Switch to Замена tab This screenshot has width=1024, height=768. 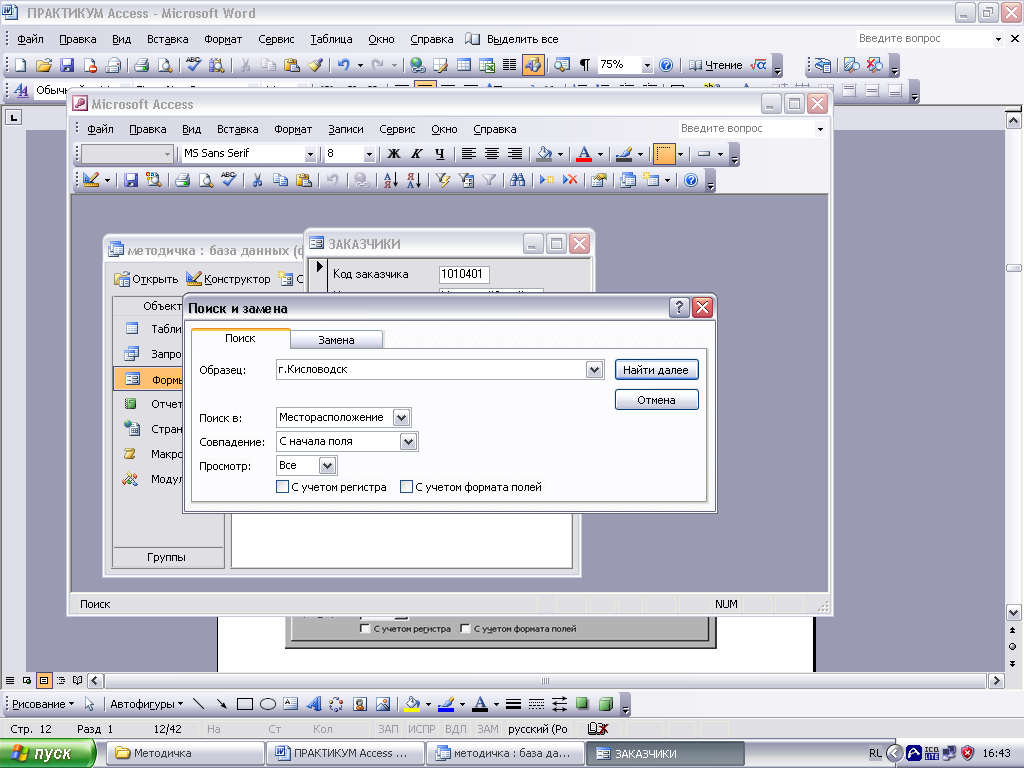tap(336, 340)
